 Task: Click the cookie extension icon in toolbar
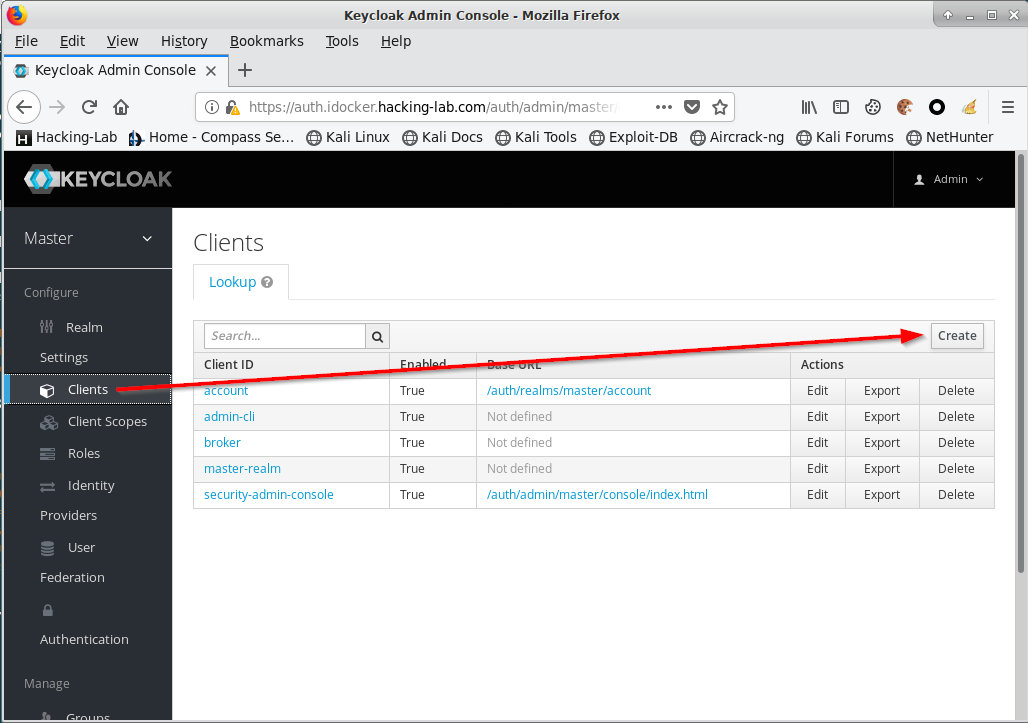(x=905, y=107)
